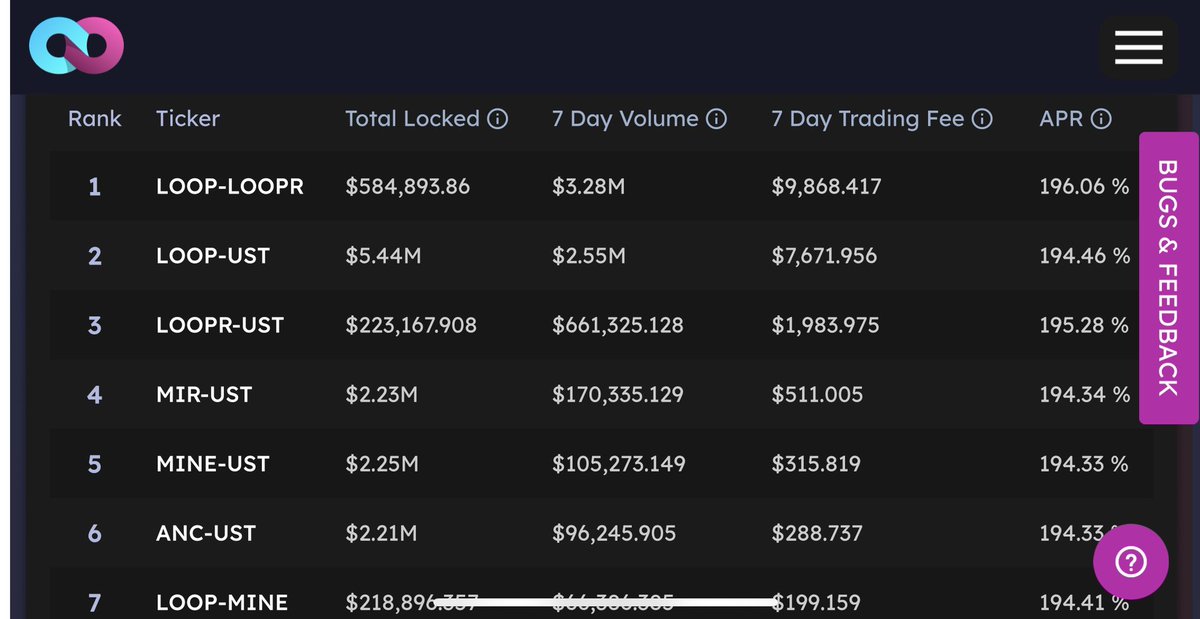Select trading fee $315.819
Image resolution: width=1200 pixels, height=619 pixels.
click(x=816, y=464)
